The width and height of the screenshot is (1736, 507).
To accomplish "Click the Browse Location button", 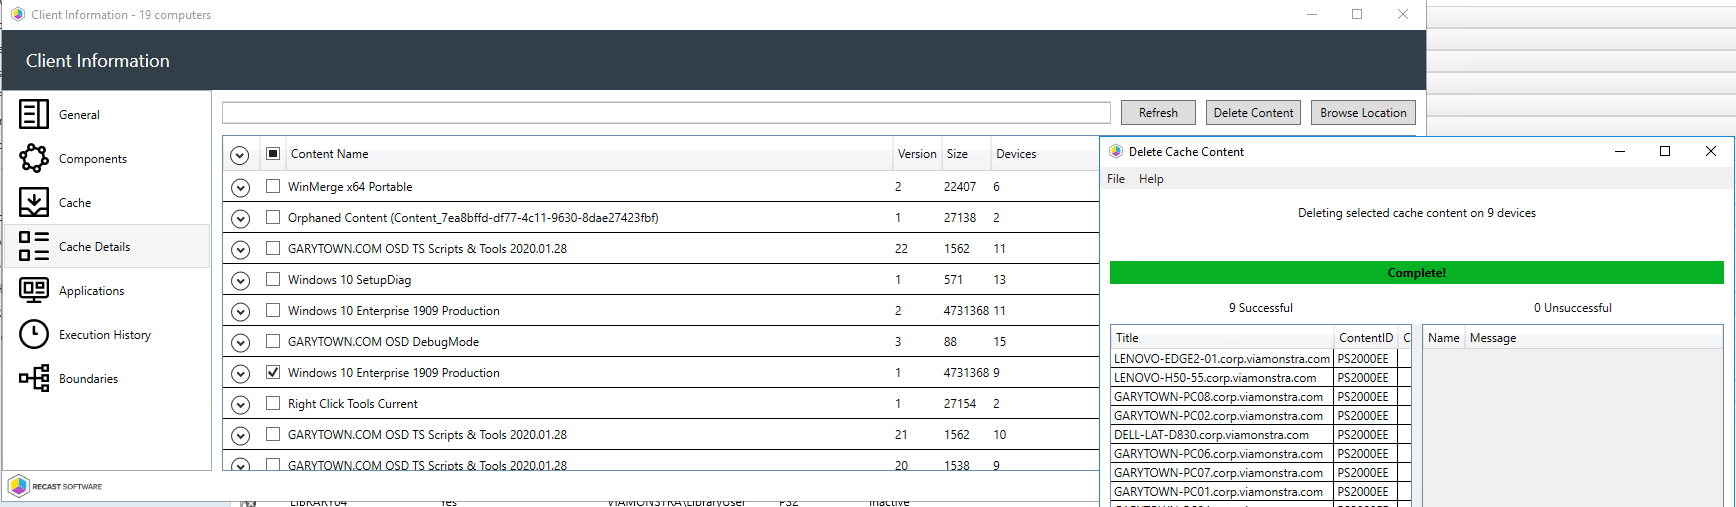I will click(x=1363, y=112).
